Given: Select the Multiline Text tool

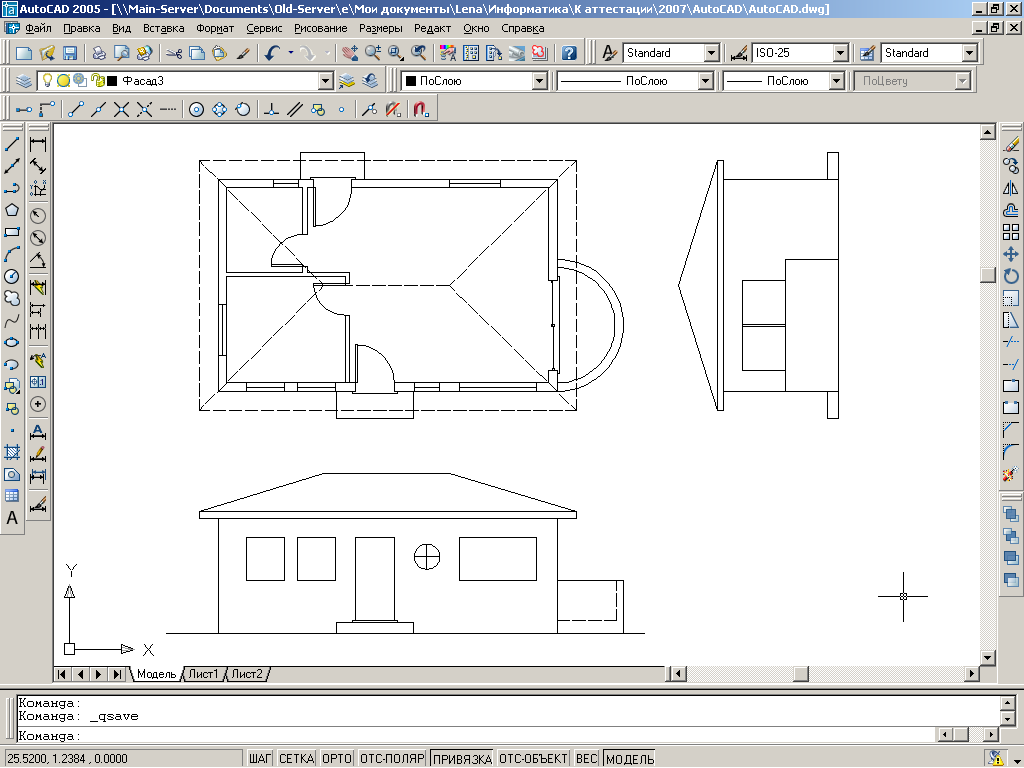Looking at the screenshot, I should click(x=12, y=518).
